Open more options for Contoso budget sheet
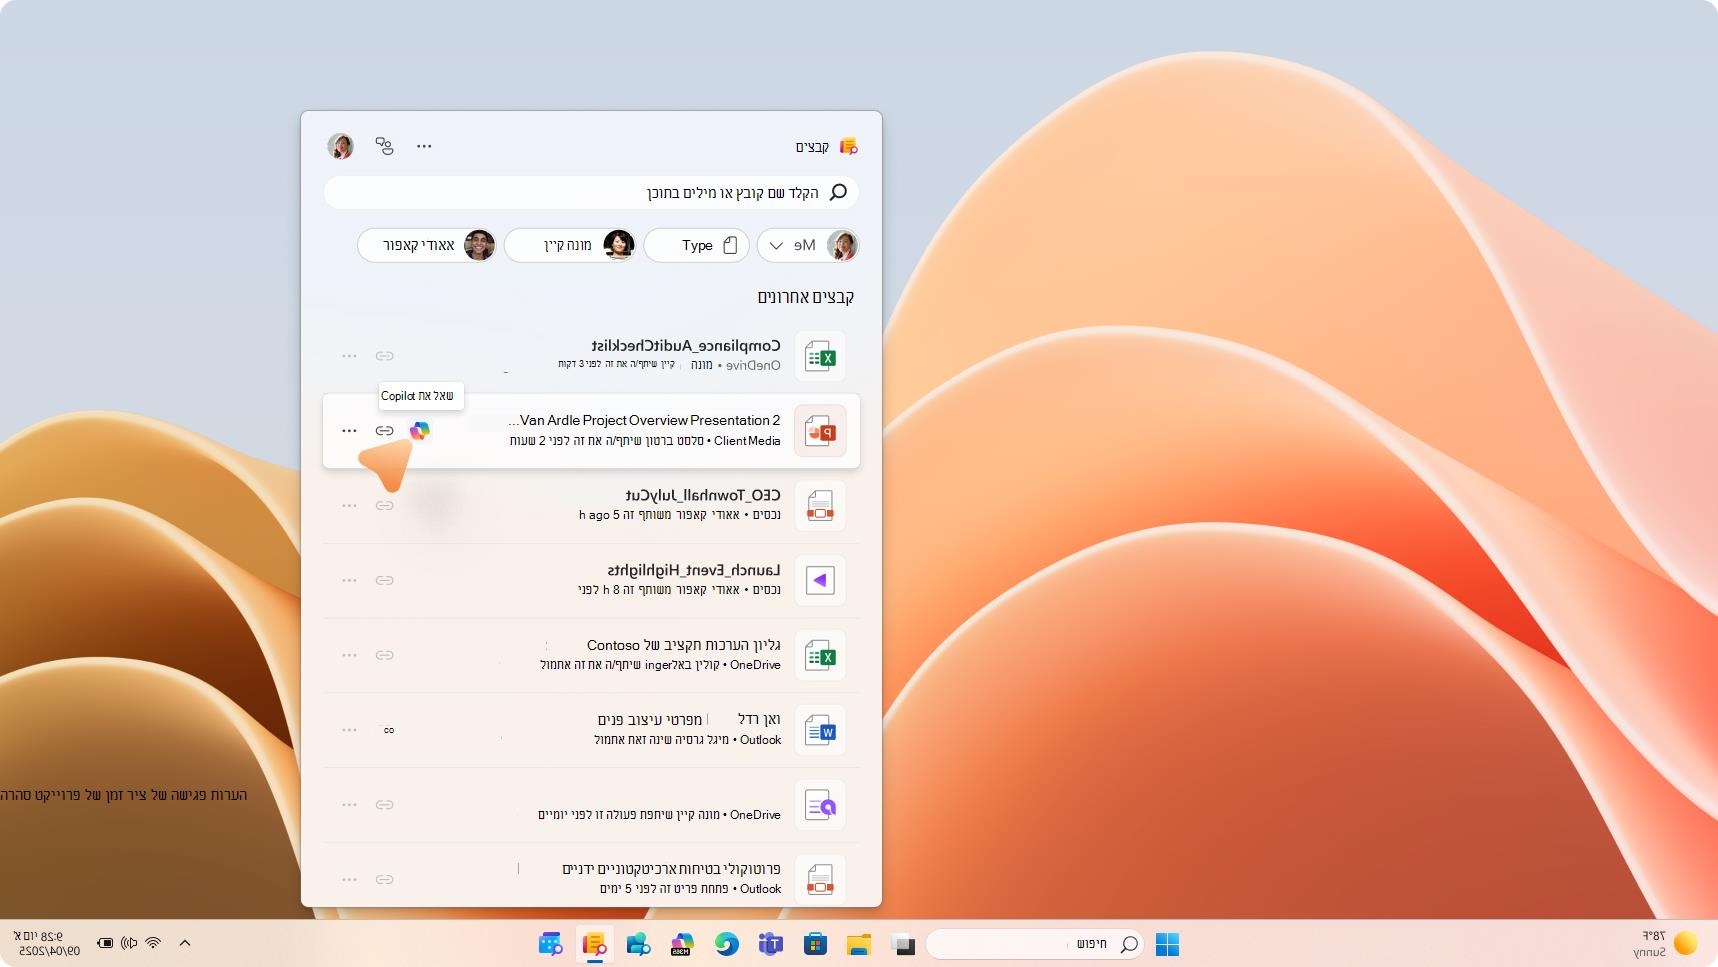1718x967 pixels. click(349, 655)
